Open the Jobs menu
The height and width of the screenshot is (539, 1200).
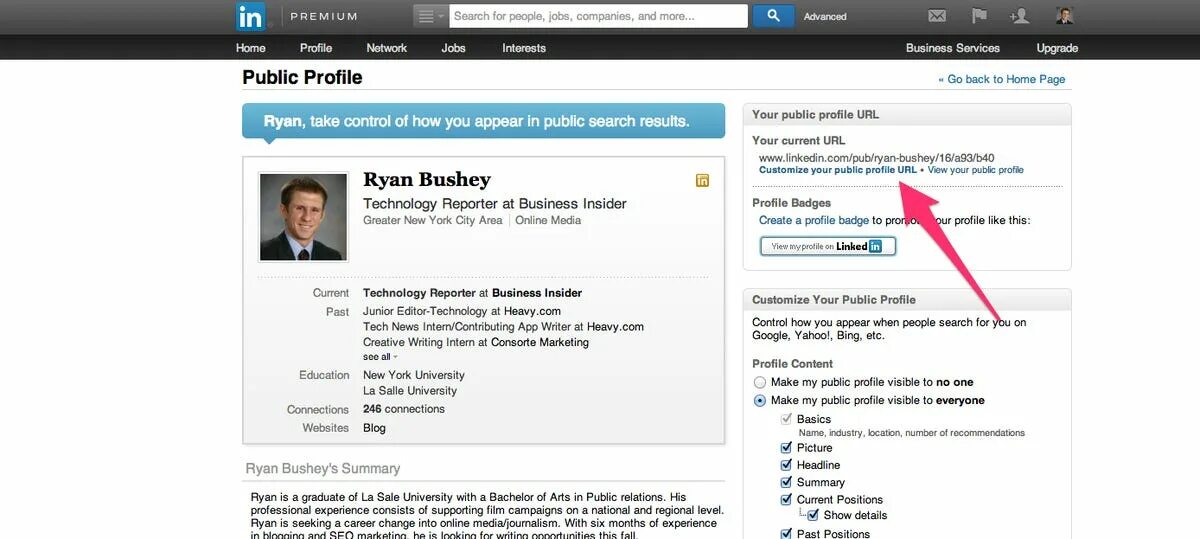coord(454,48)
